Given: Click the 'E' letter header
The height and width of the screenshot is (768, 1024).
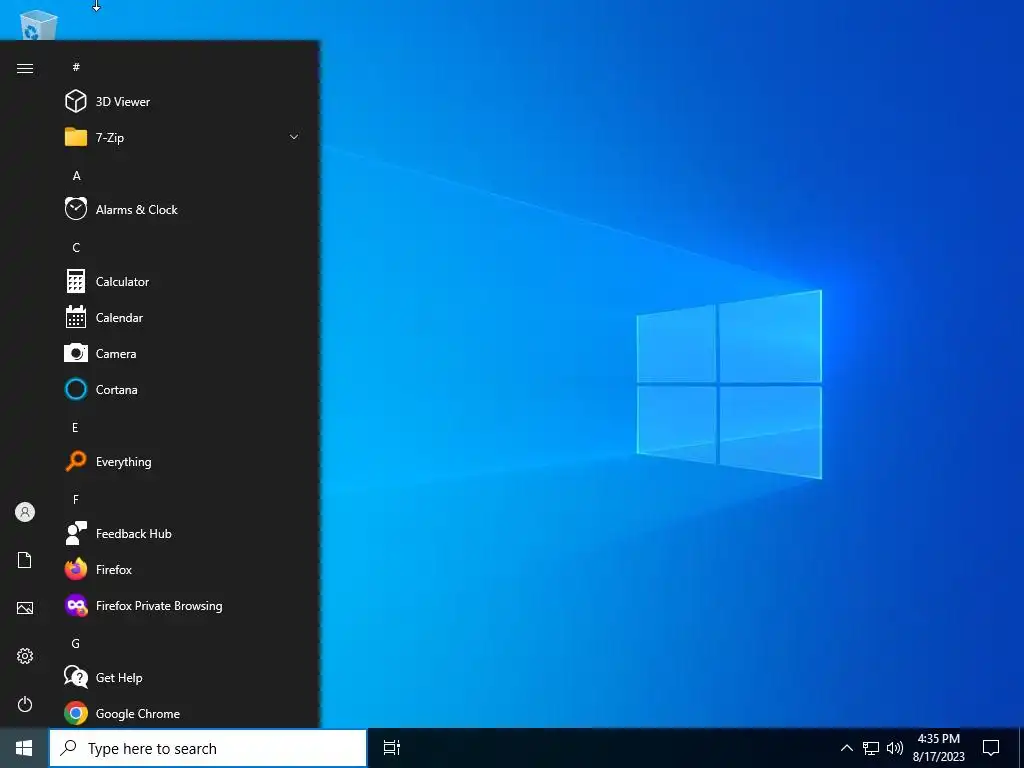Looking at the screenshot, I should [75, 428].
